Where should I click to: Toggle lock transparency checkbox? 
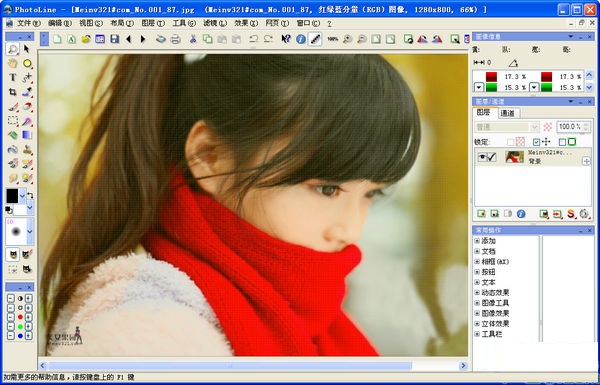pos(510,142)
